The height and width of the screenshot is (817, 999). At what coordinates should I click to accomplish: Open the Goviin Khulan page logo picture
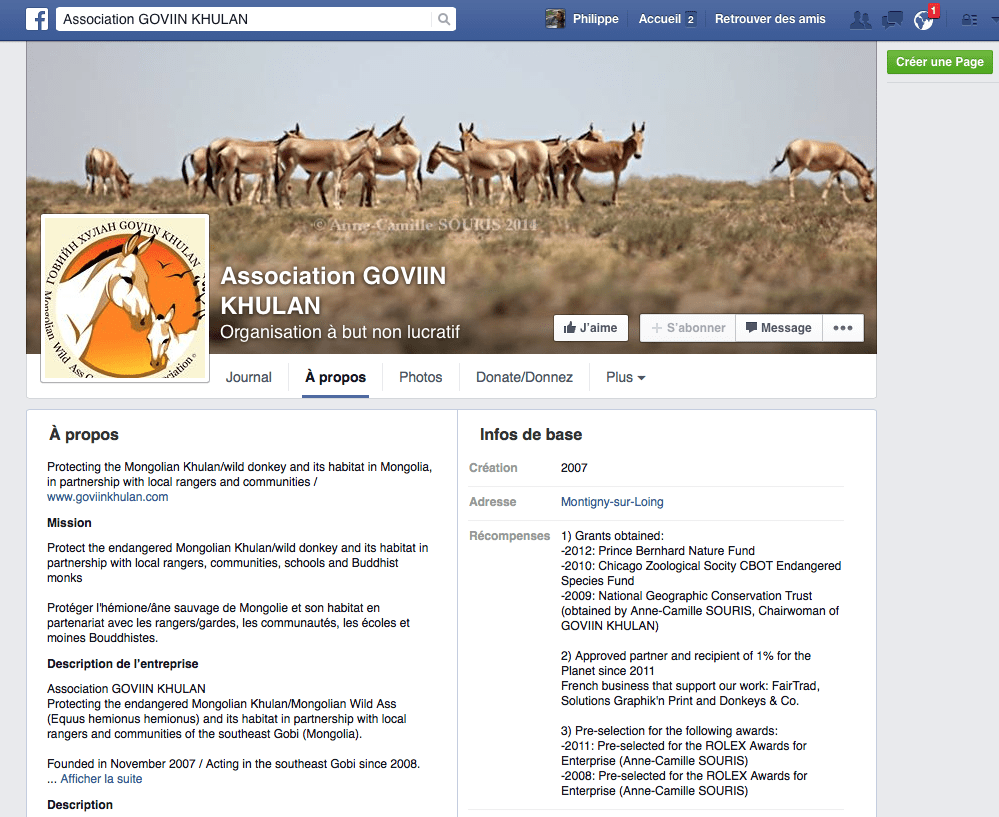(x=125, y=298)
